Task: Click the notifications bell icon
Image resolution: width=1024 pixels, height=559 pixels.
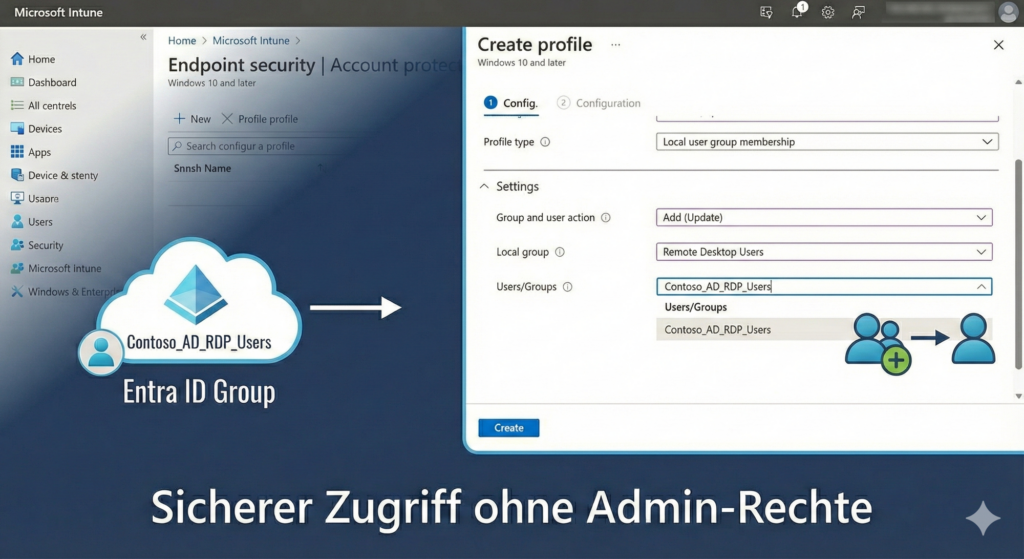Action: click(798, 13)
